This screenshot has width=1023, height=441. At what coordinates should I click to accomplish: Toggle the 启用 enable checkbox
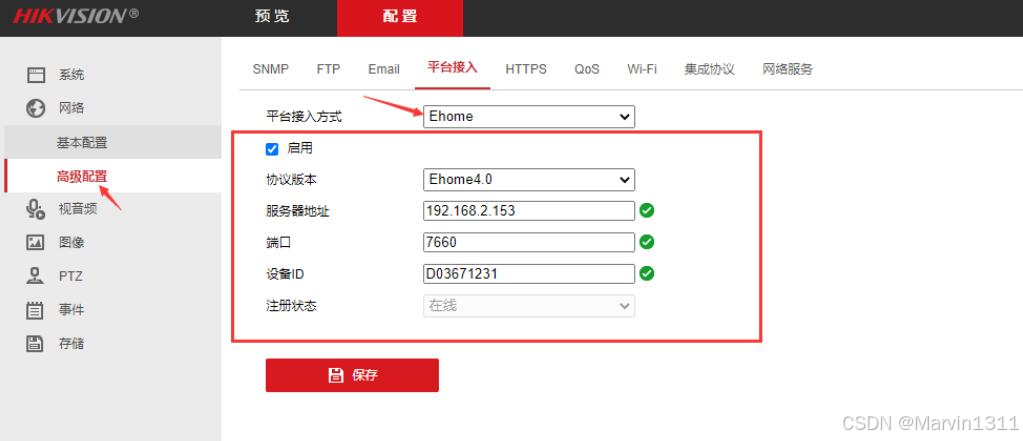(272, 149)
